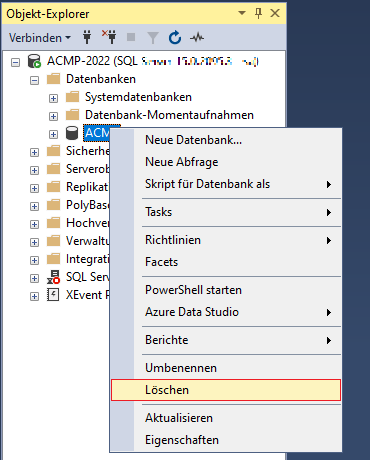Click the Integration Services folder icon

click(53, 259)
